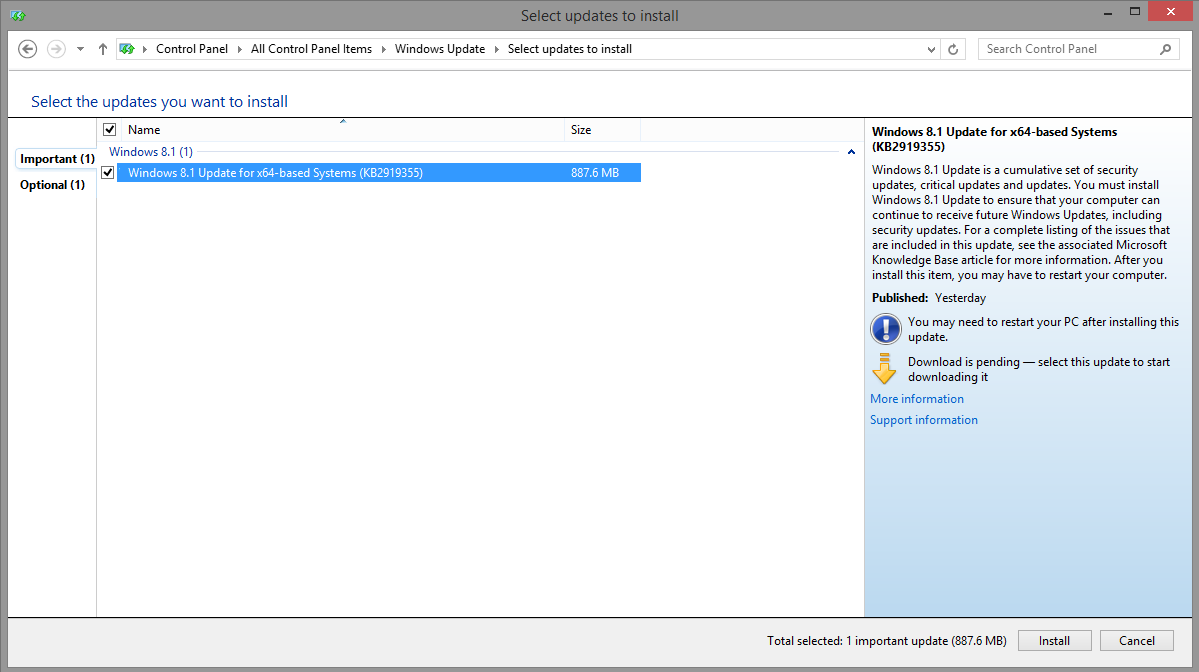Go back using the Back arrow
1199x672 pixels.
pos(28,49)
